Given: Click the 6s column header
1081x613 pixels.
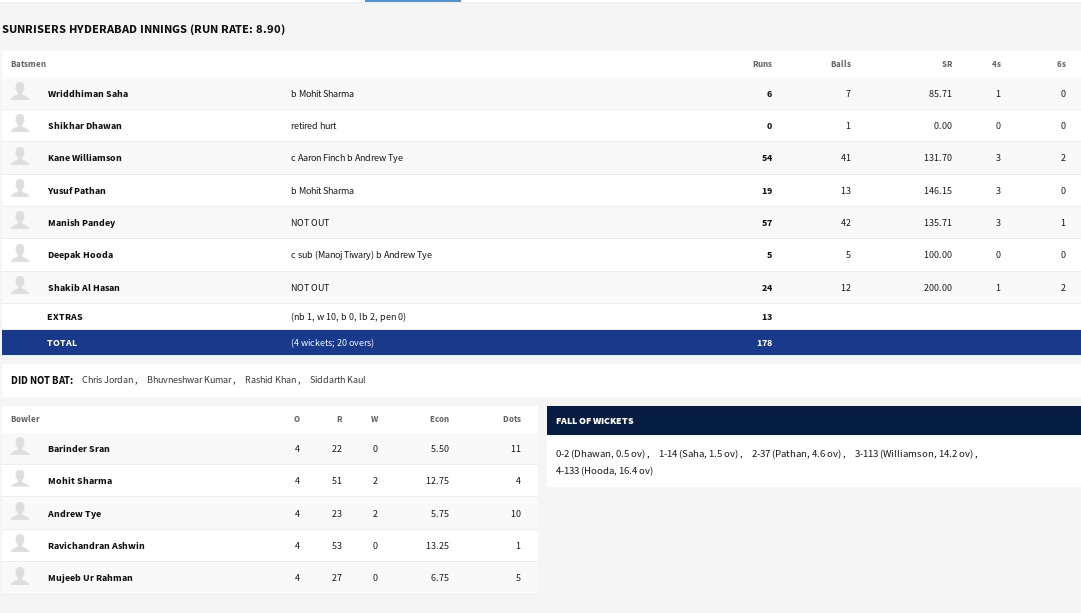Looking at the screenshot, I should tap(1061, 64).
